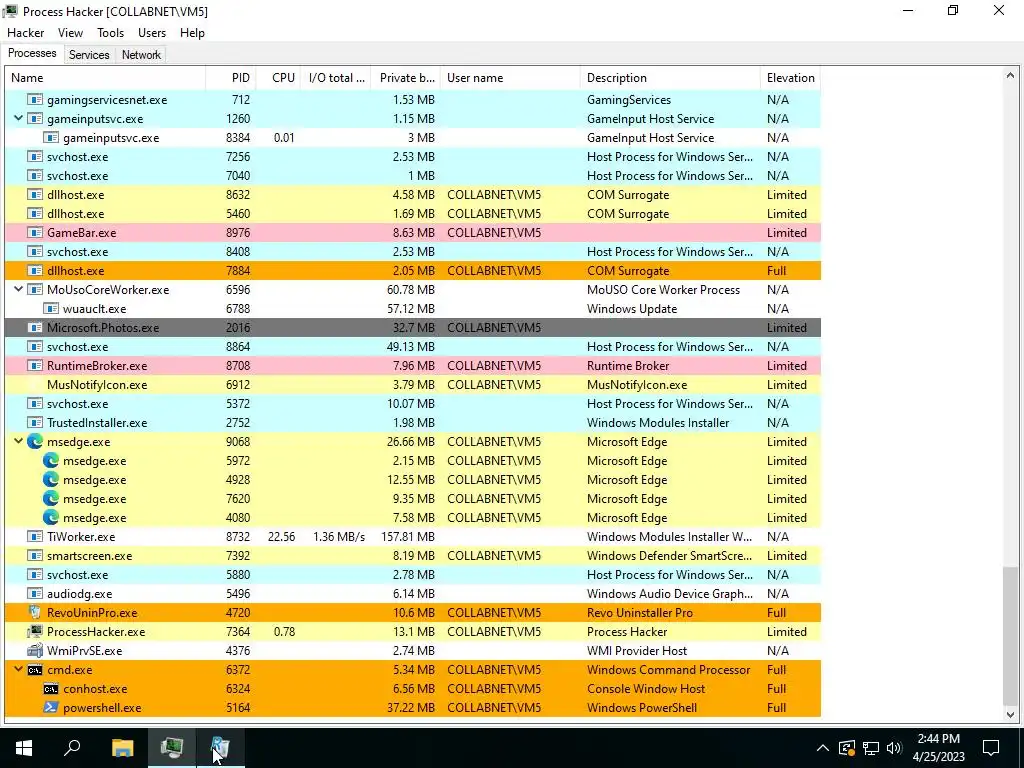The width and height of the screenshot is (1024, 768).
Task: Open the Users menu
Action: [152, 33]
